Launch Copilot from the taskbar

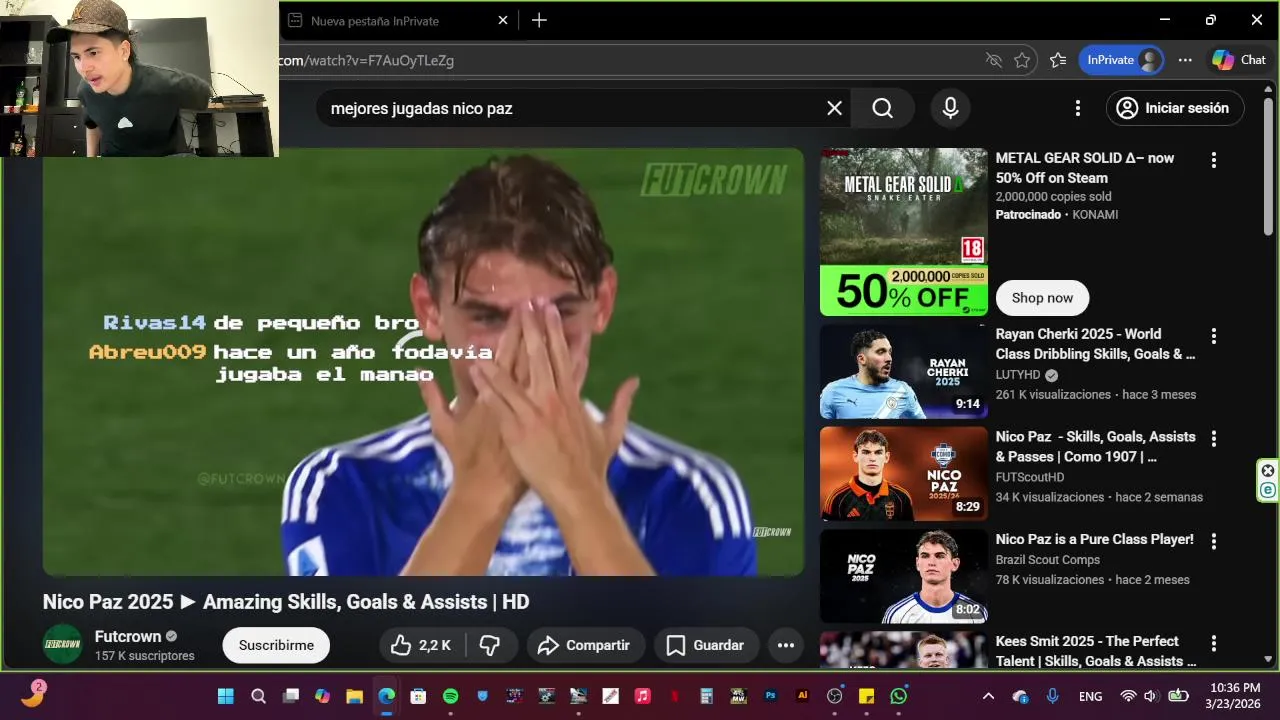[x=322, y=696]
